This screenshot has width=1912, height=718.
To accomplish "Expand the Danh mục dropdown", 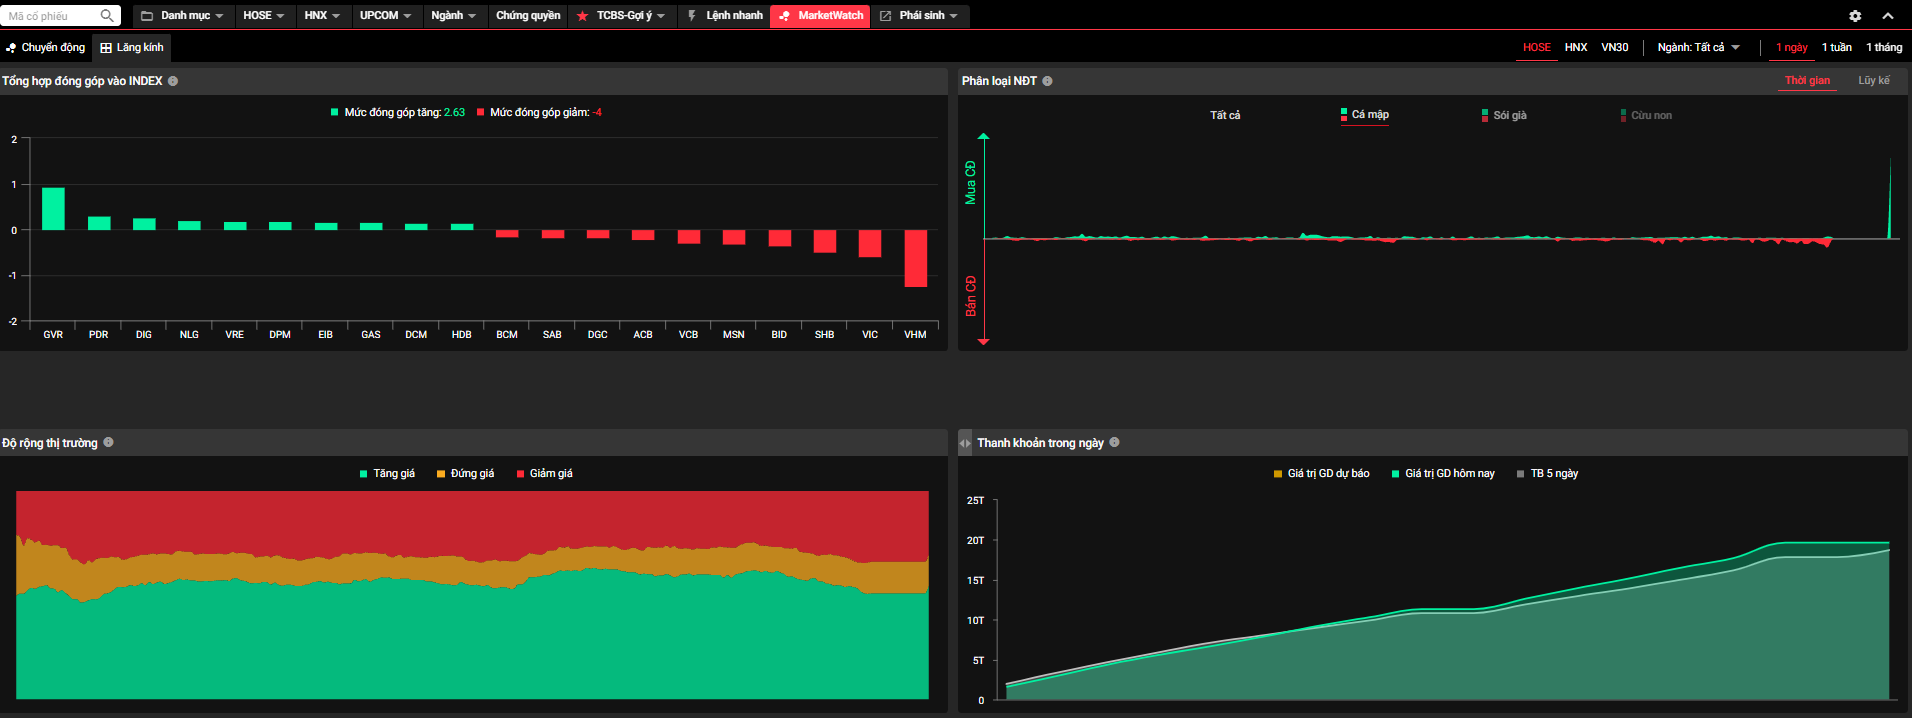I will pyautogui.click(x=183, y=16).
